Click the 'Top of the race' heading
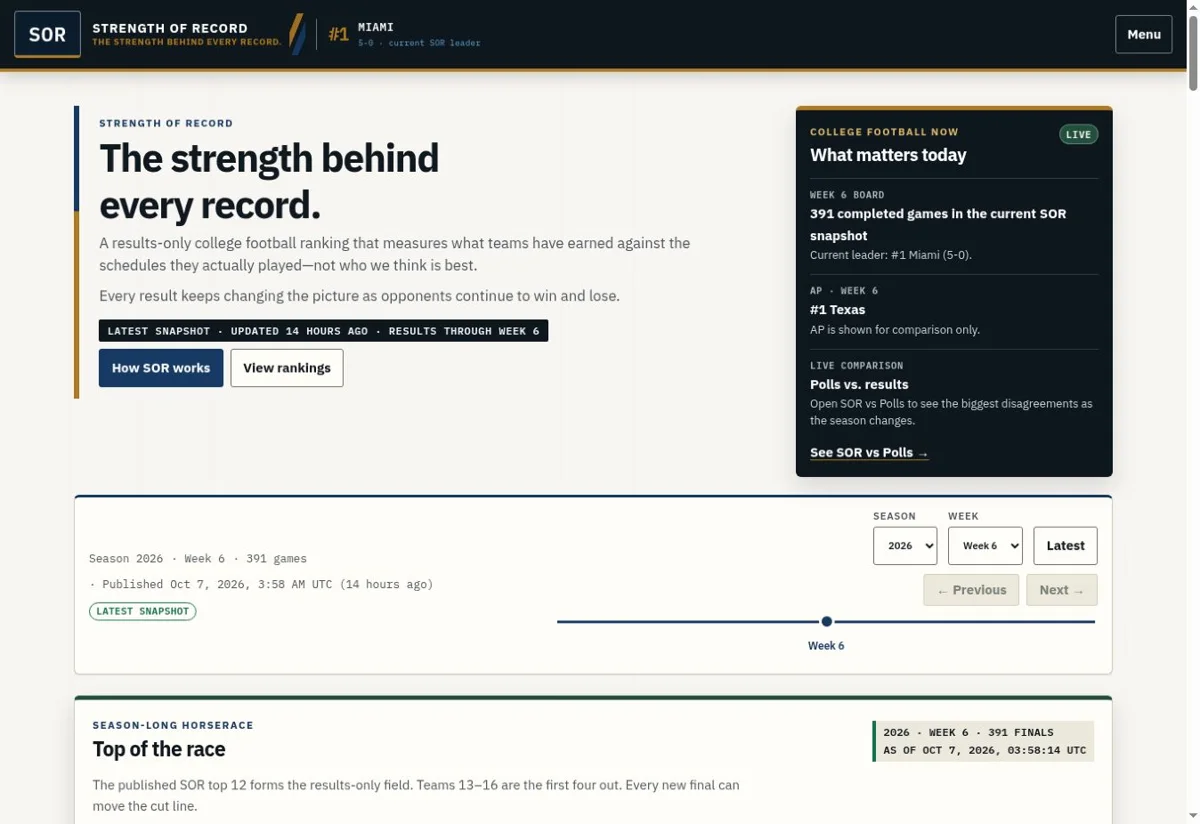1200x824 pixels. click(x=159, y=749)
